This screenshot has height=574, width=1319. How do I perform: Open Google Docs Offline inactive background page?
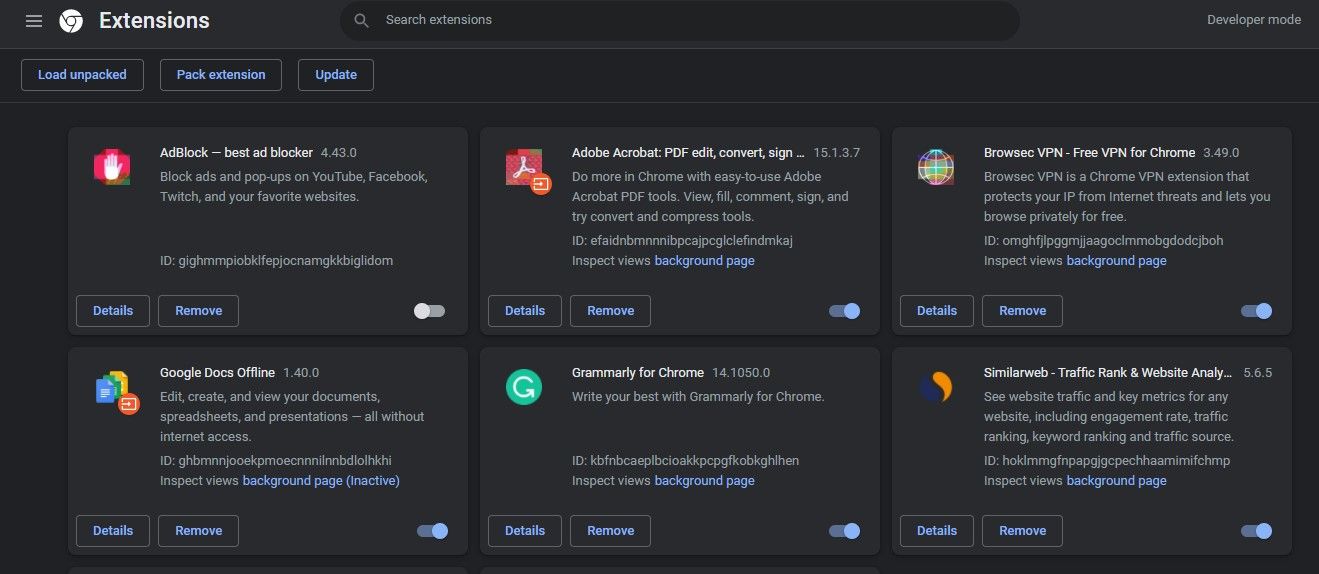(x=321, y=481)
